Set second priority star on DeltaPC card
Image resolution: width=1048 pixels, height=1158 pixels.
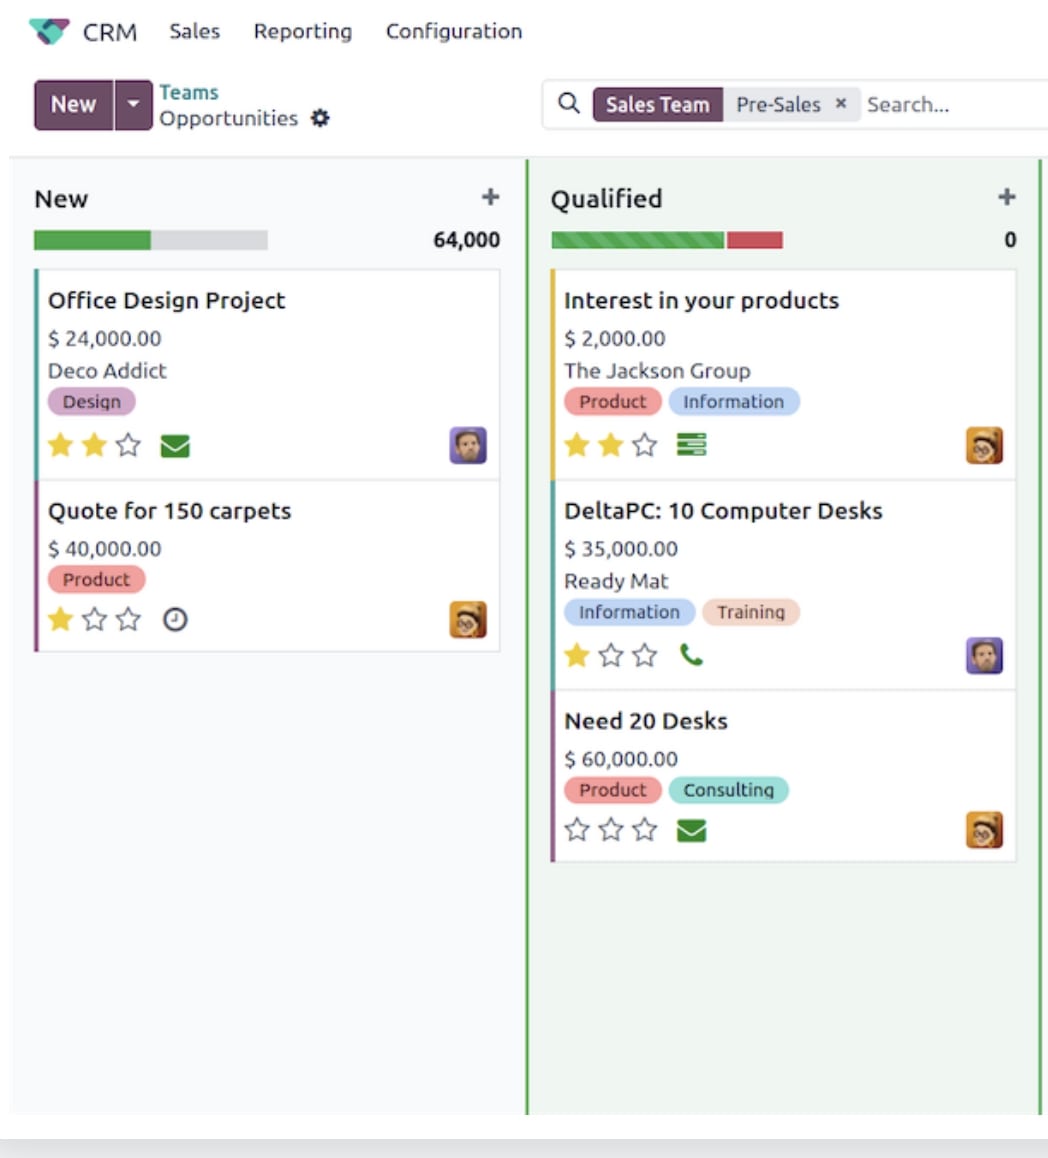click(x=611, y=655)
